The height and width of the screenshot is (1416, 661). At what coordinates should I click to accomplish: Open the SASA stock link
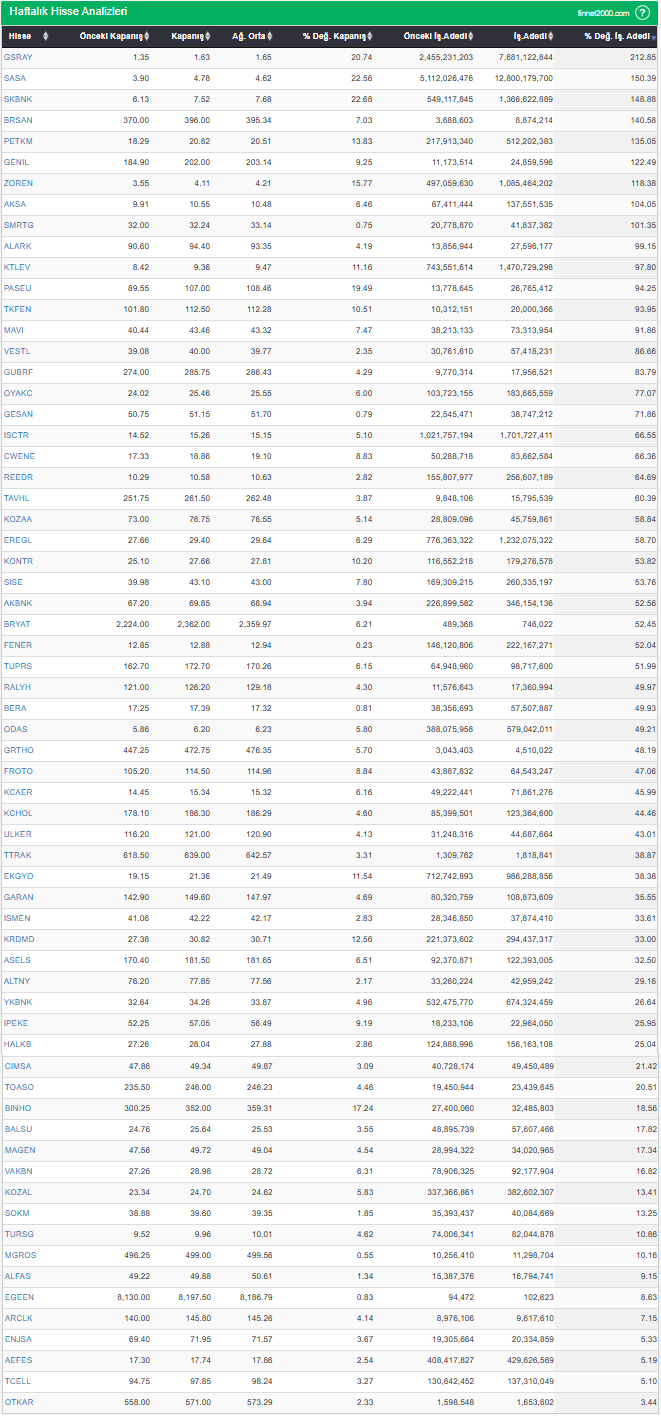pyautogui.click(x=15, y=78)
